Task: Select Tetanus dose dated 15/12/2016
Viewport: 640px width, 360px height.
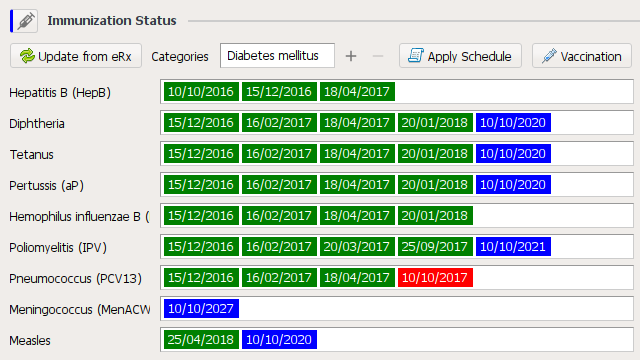Action: (x=201, y=153)
